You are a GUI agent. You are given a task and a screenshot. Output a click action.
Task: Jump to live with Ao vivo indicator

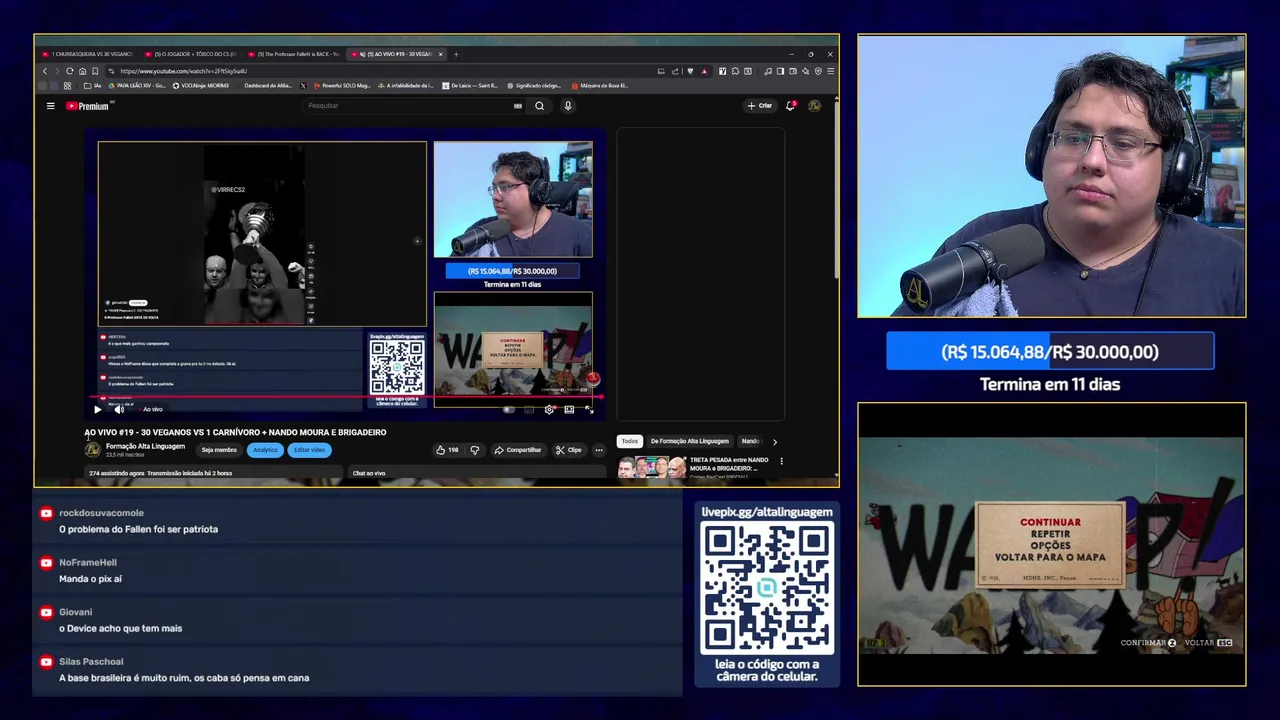[x=153, y=409]
